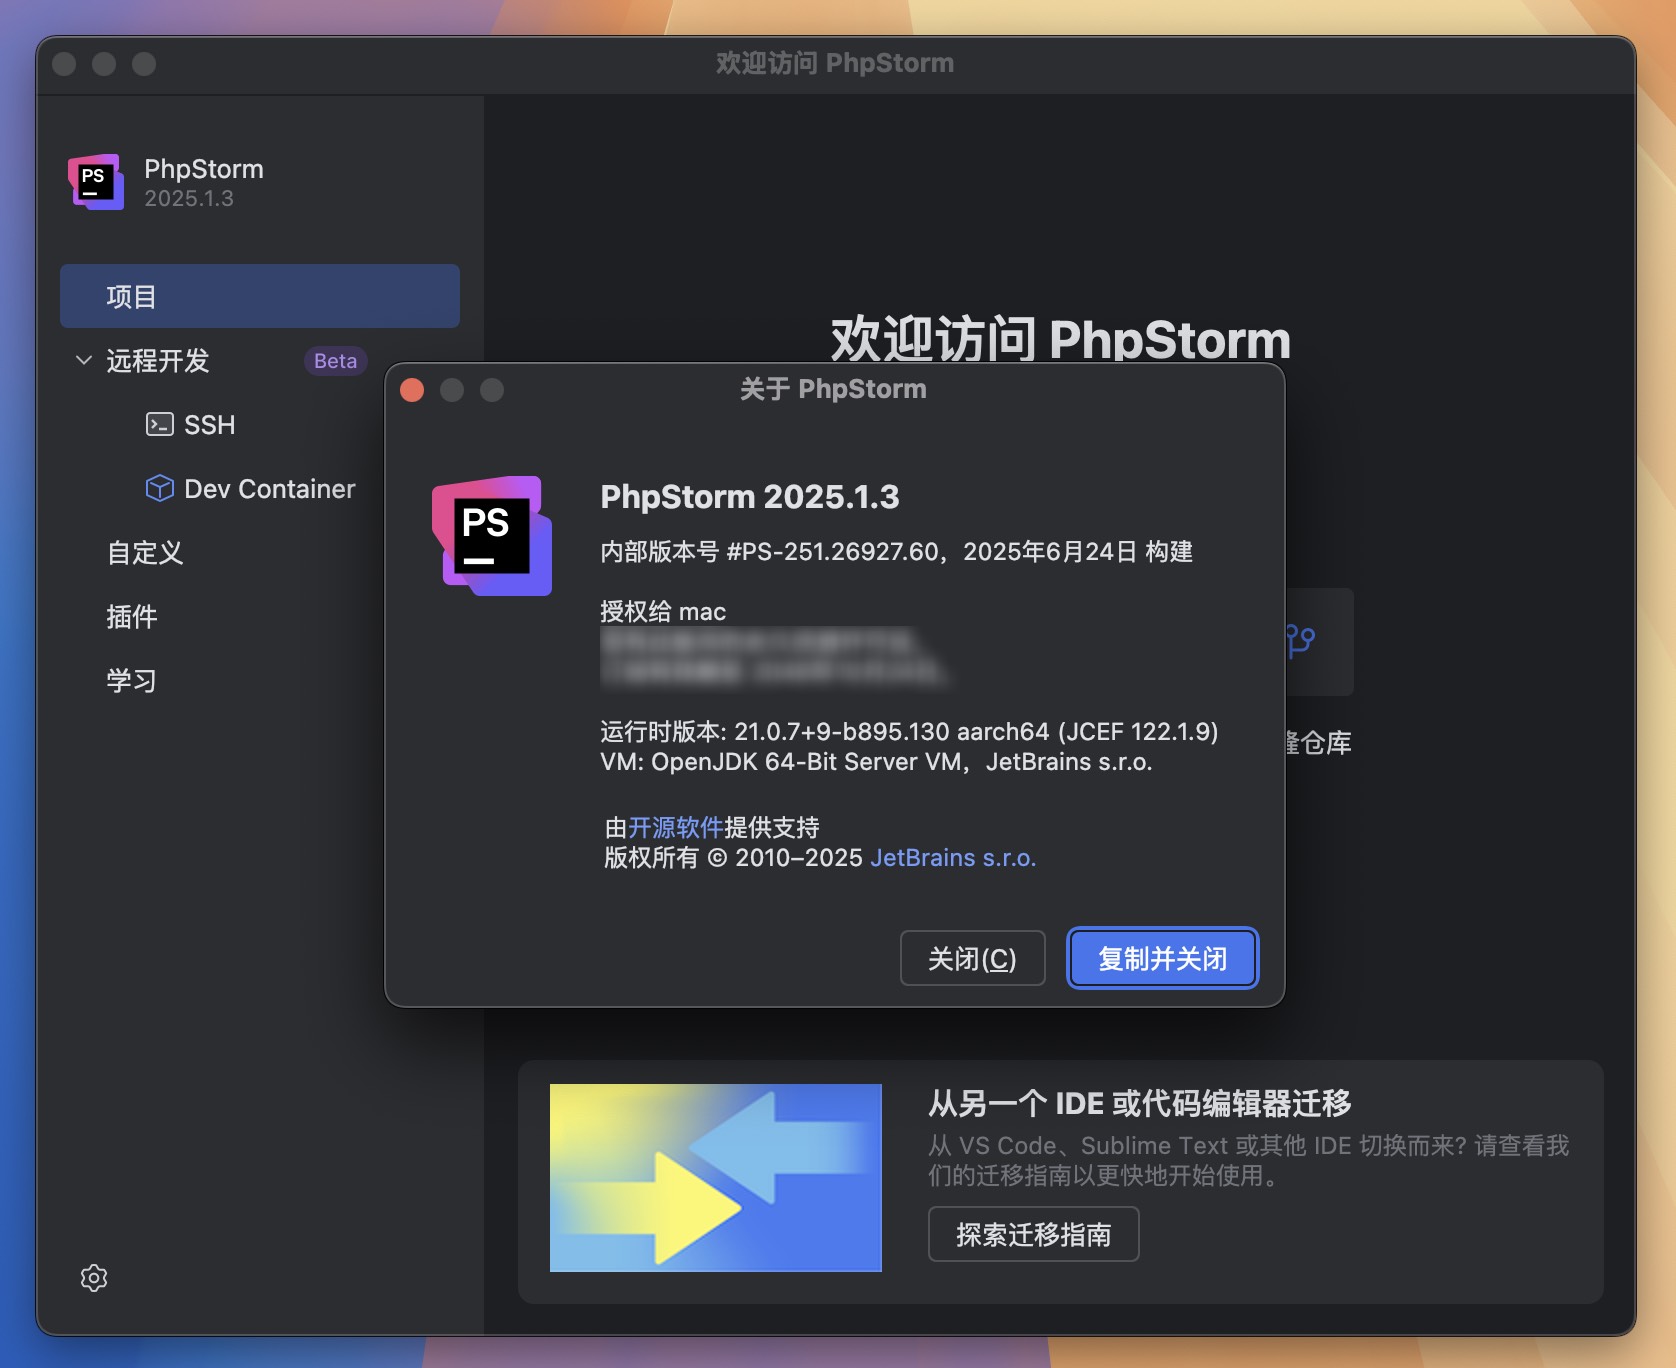The image size is (1676, 1368).
Task: Click the build number #PS-251.26927.60 text
Action: pyautogui.click(x=833, y=552)
